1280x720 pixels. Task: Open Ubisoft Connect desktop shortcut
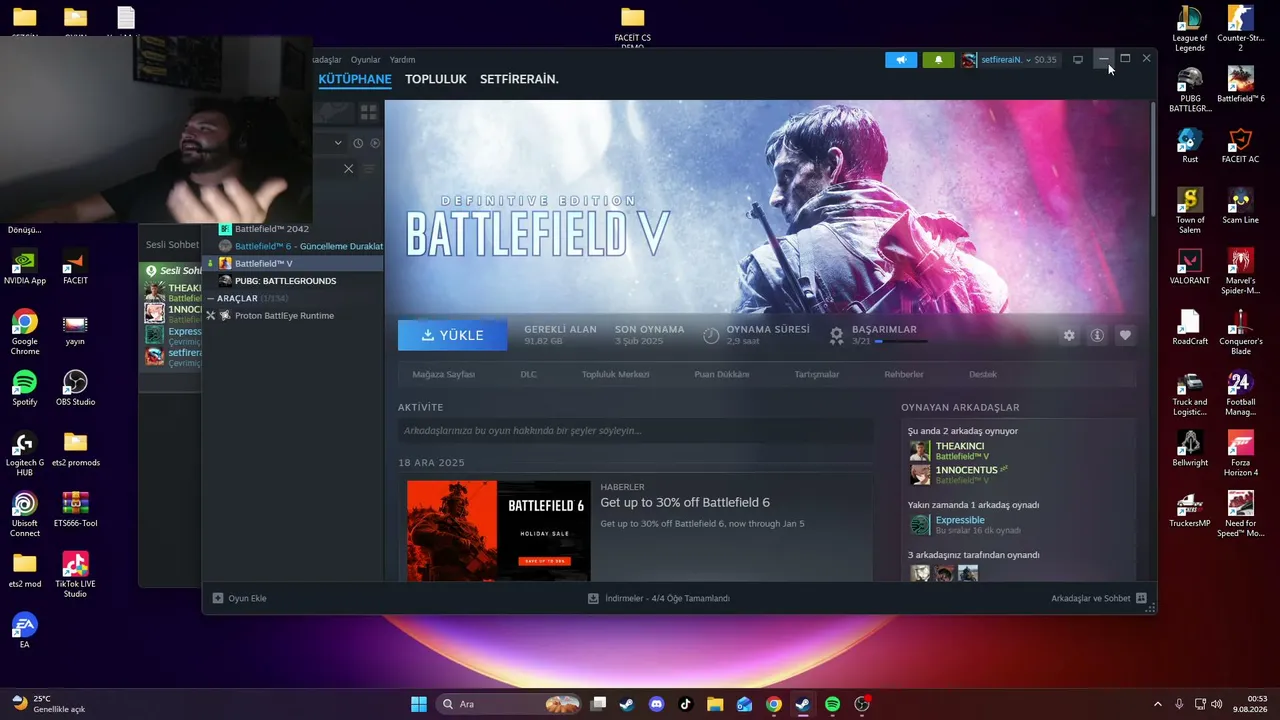point(25,515)
